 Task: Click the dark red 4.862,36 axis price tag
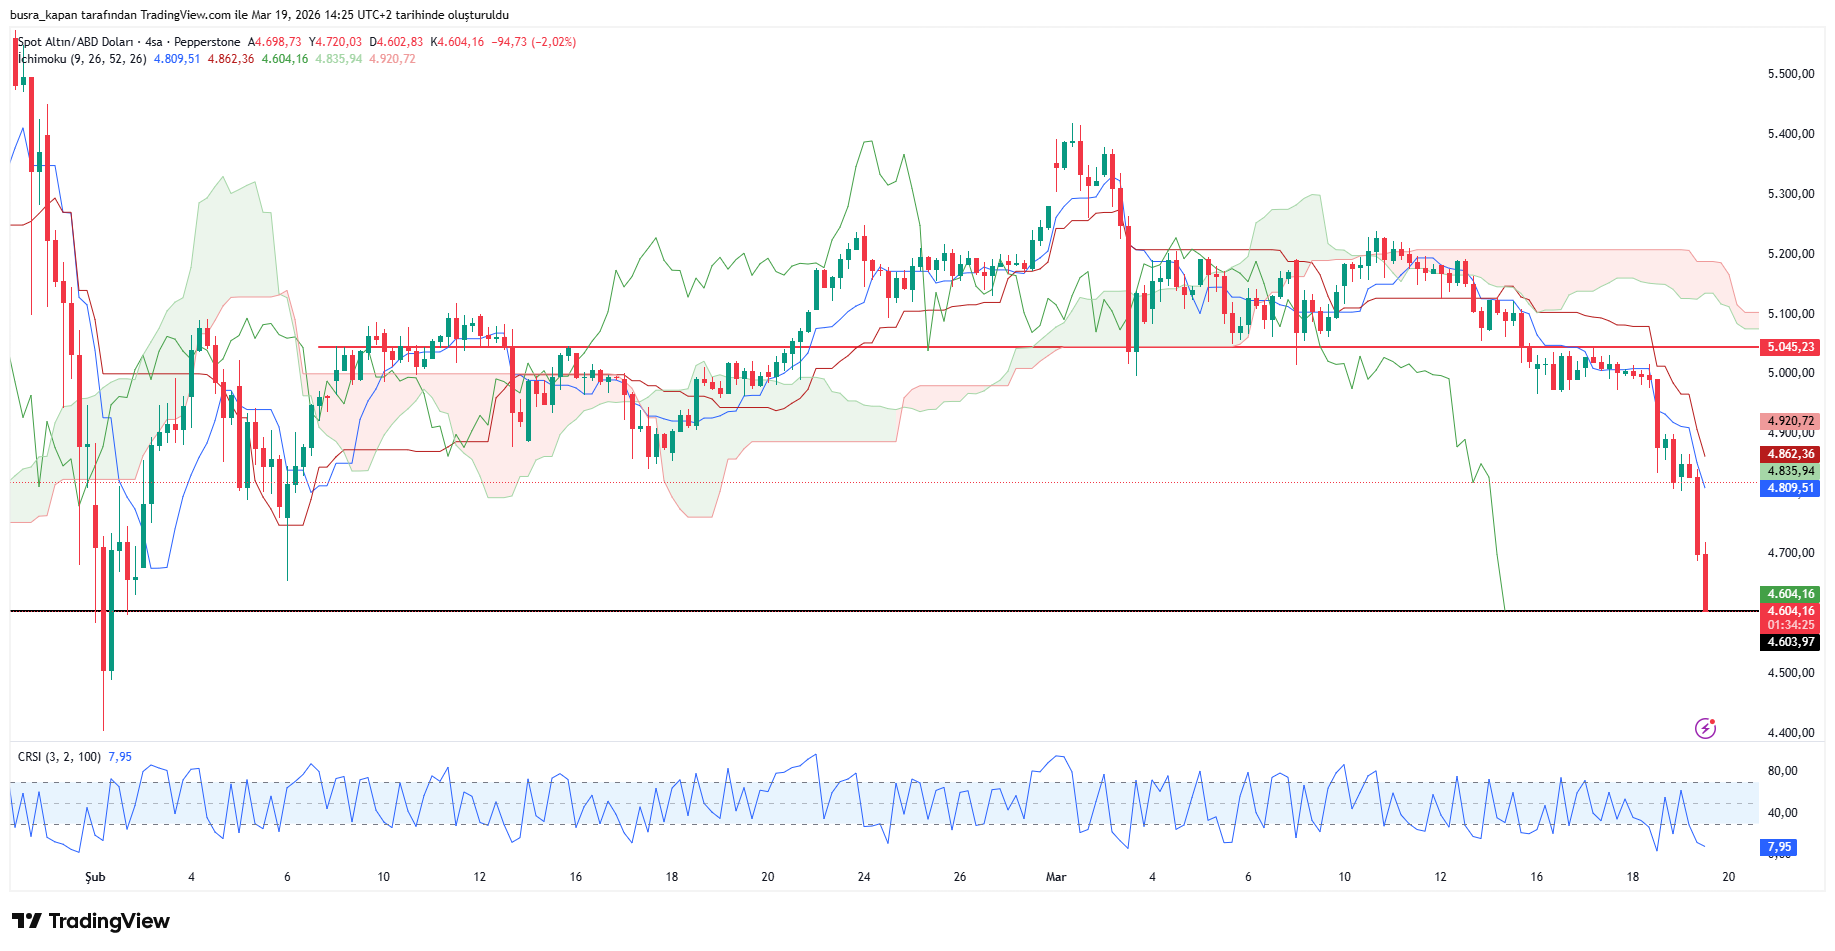pos(1789,454)
